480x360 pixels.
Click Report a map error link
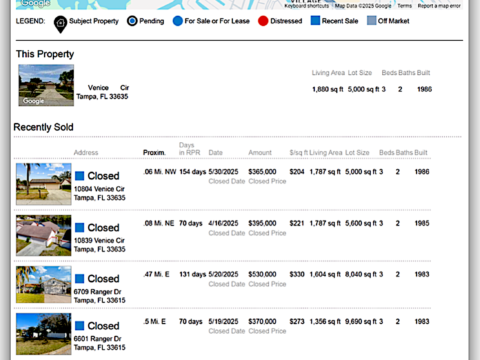[x=439, y=6]
